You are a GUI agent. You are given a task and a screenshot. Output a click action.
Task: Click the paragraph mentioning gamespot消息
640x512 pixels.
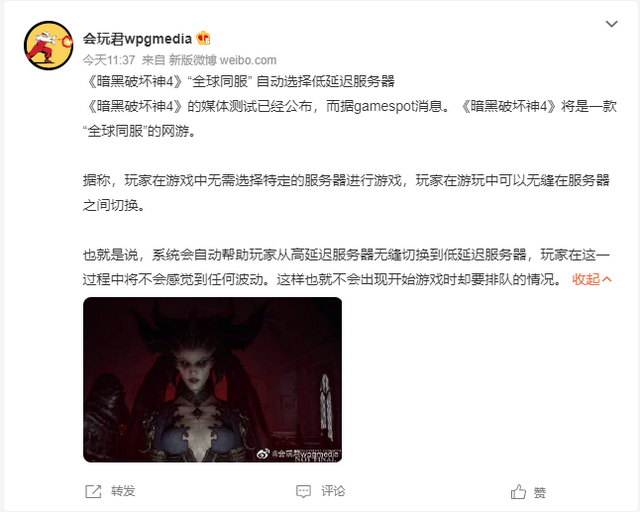pos(350,118)
